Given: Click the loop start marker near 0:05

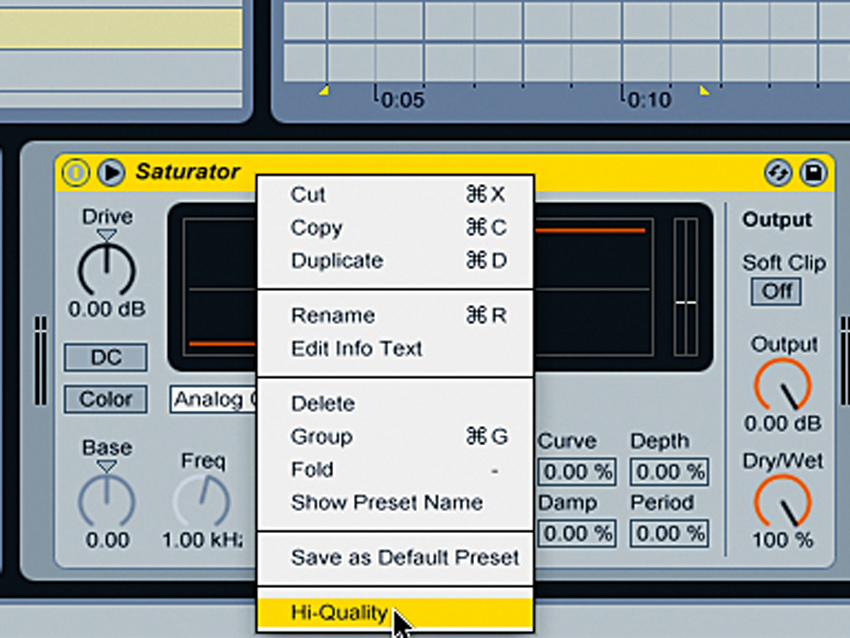Looking at the screenshot, I should click(324, 90).
